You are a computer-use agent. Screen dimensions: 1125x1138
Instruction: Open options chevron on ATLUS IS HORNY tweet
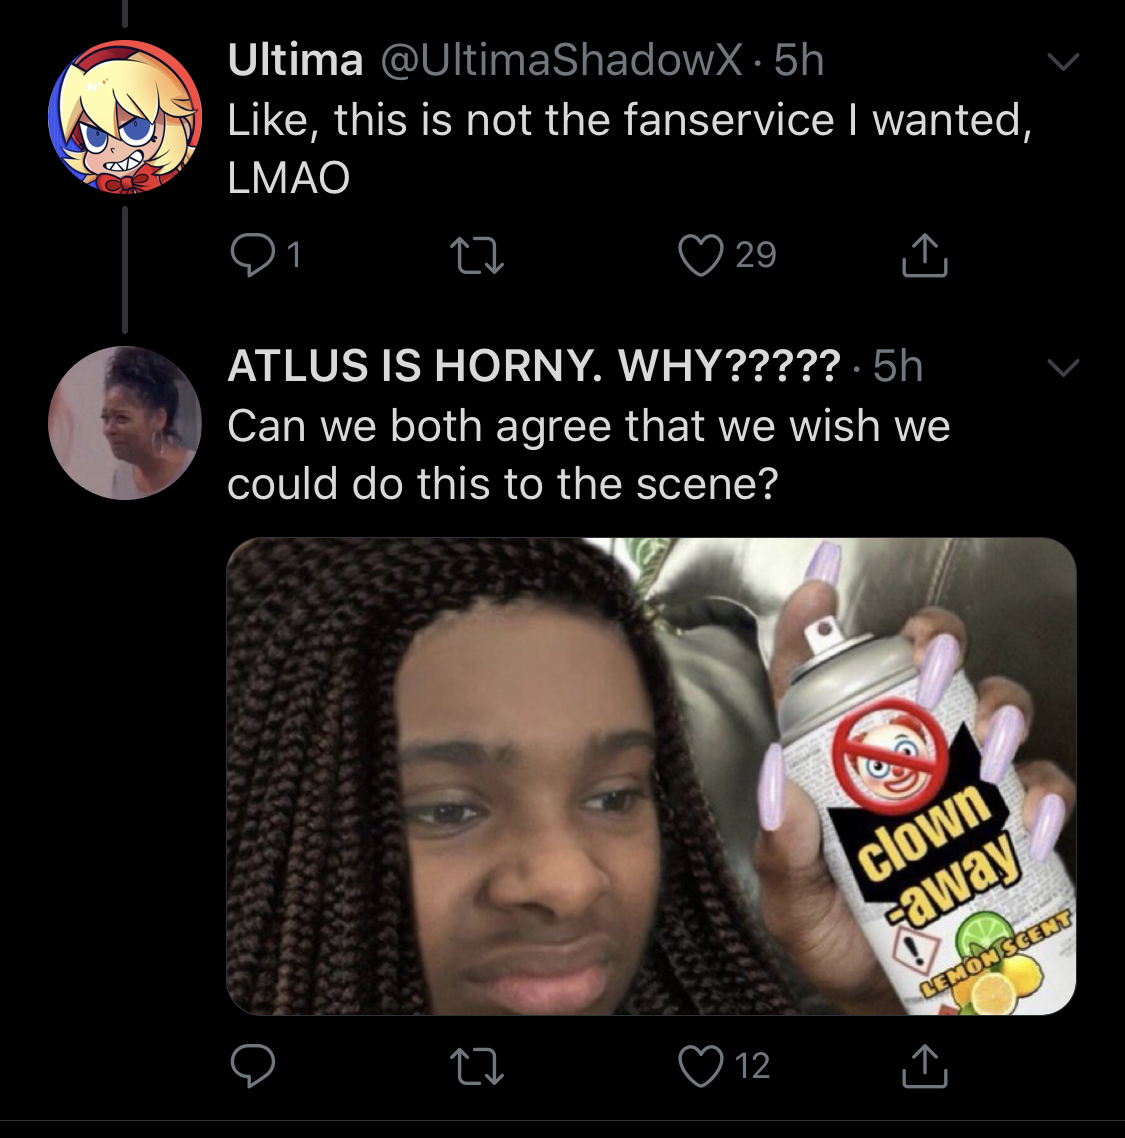coord(1063,368)
